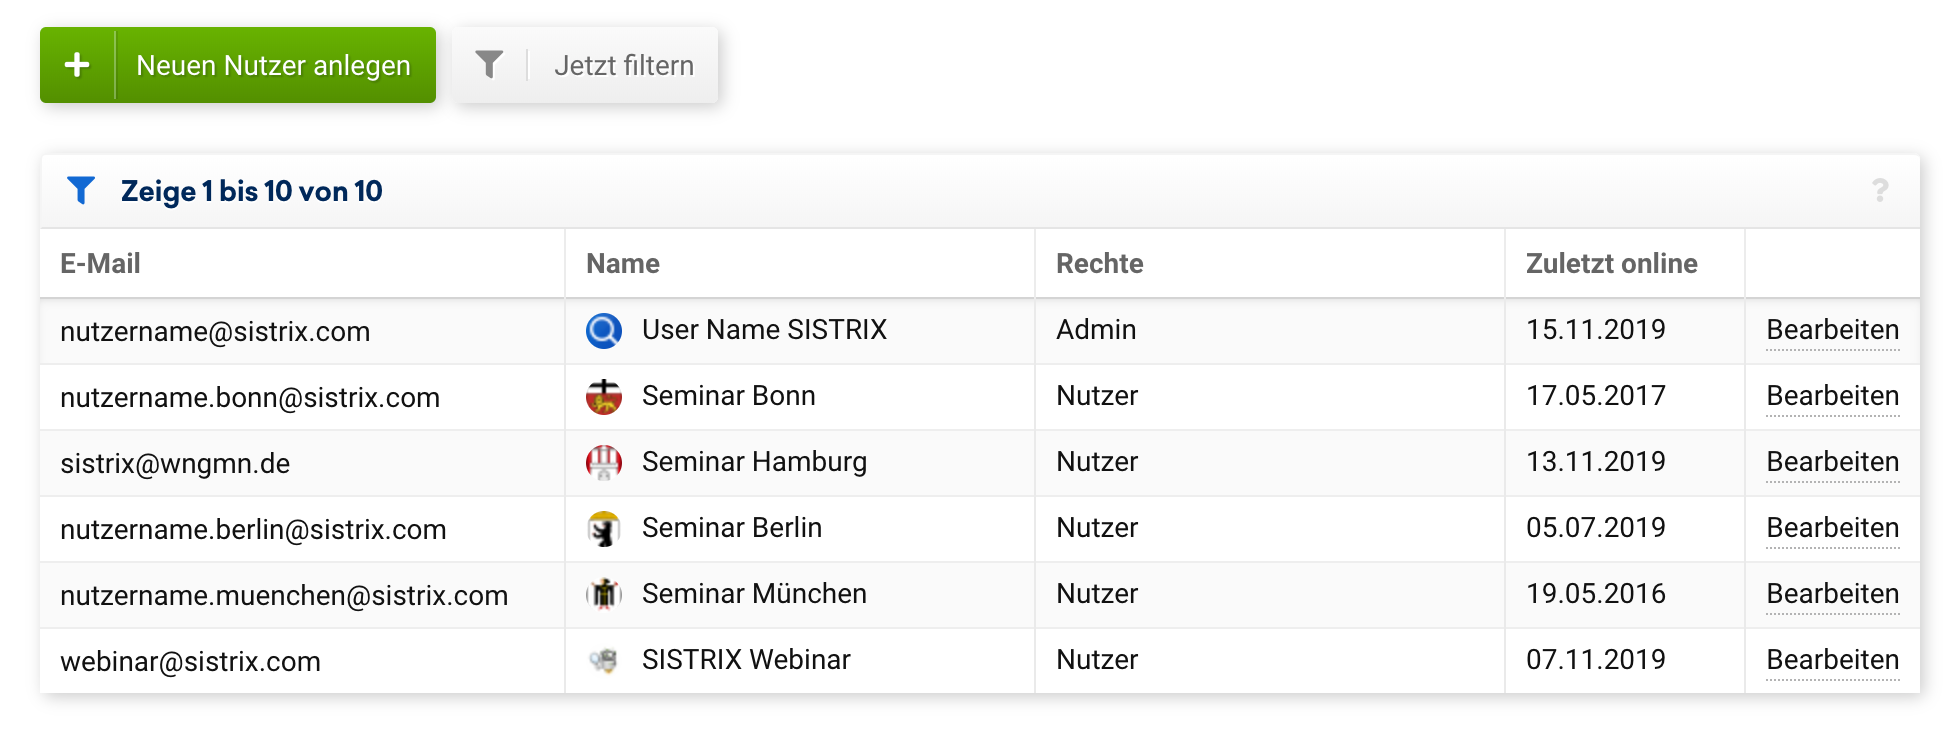
Task: Click the Seminar Bonn avatar icon
Action: click(604, 396)
